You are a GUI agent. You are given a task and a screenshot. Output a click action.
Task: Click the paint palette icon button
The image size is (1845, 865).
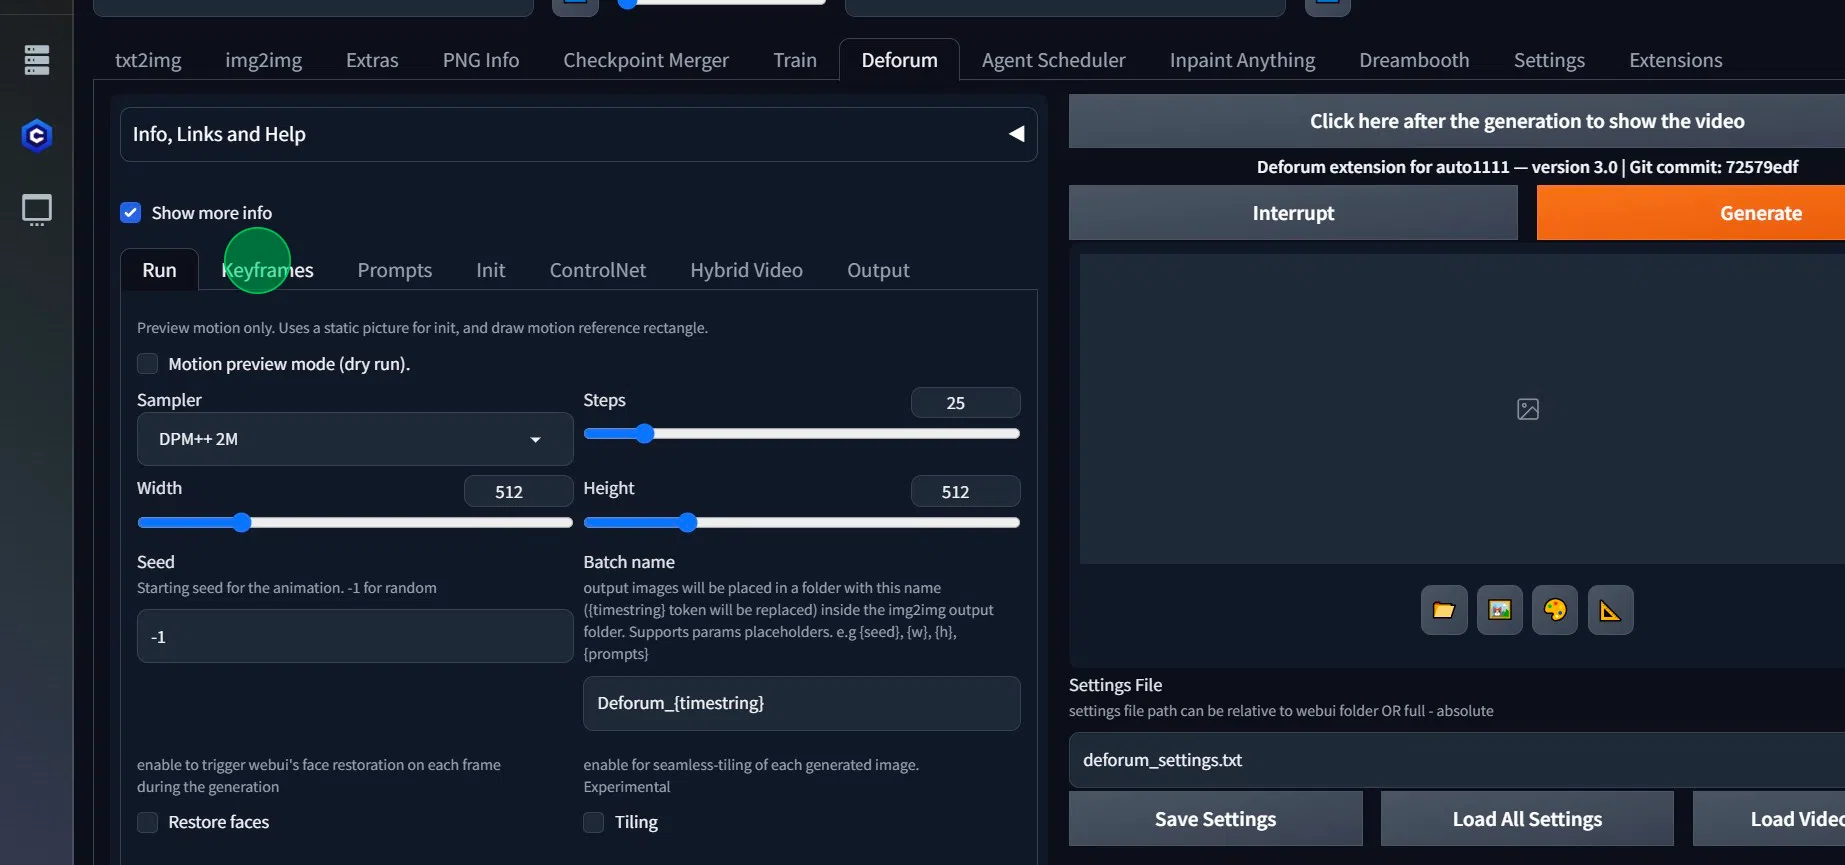pyautogui.click(x=1555, y=610)
